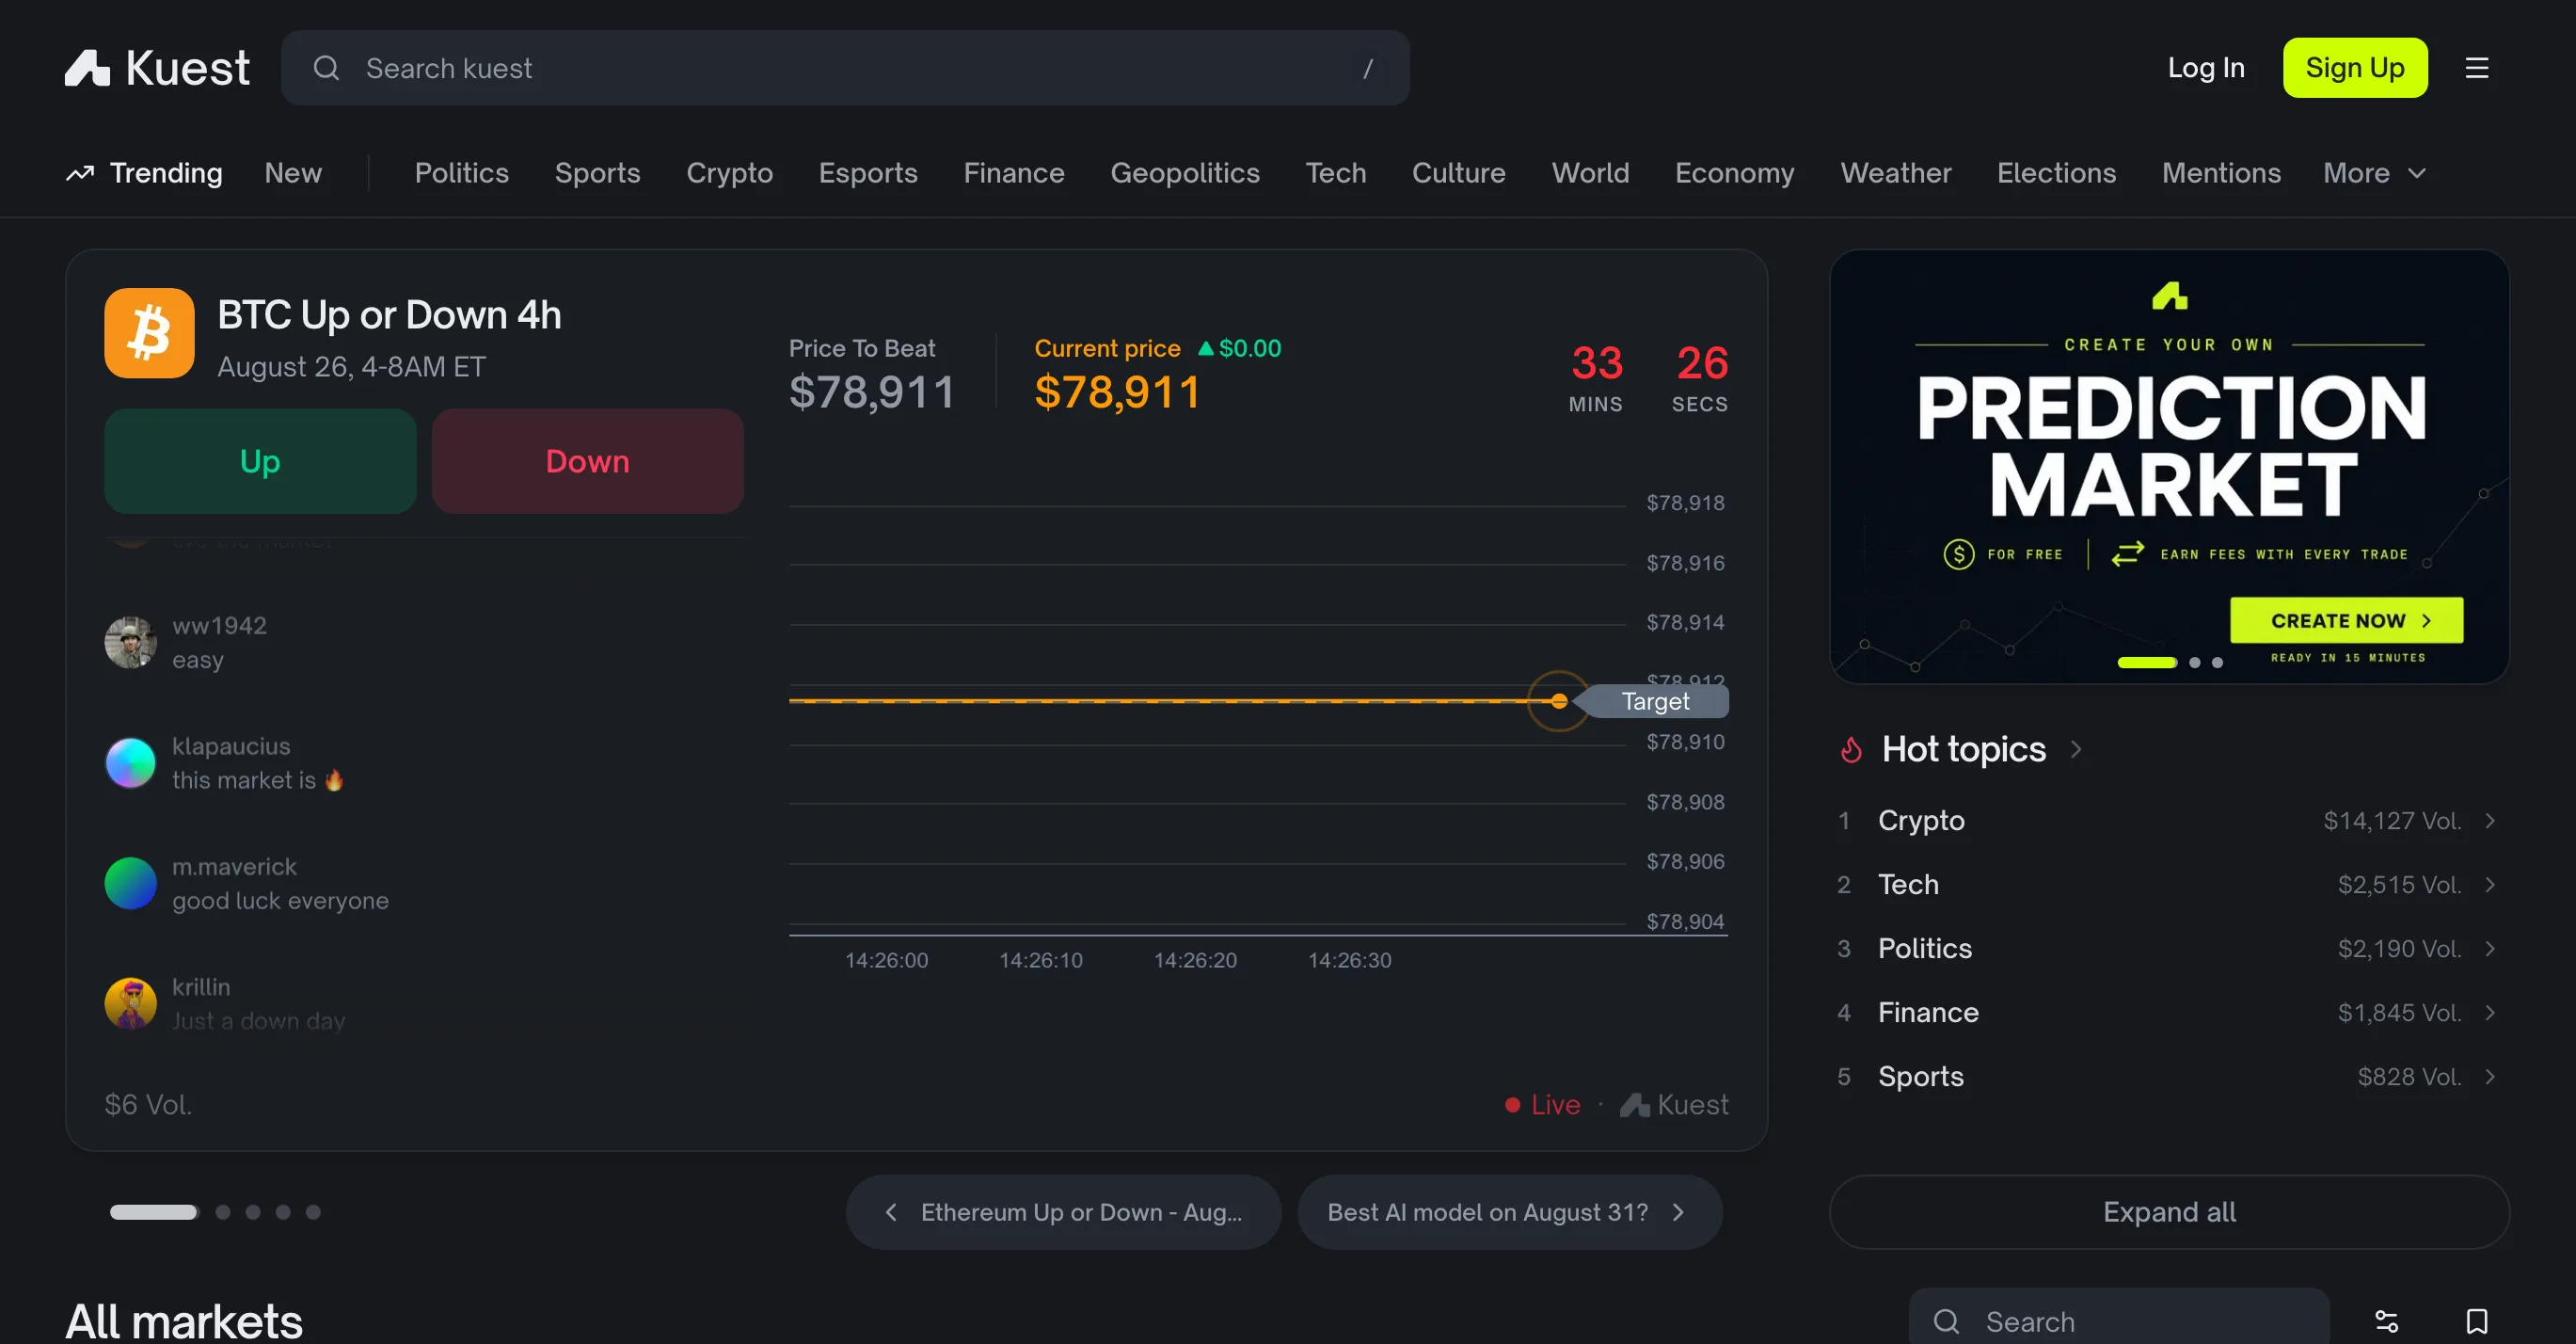Click ww1942's avatar

[130, 642]
